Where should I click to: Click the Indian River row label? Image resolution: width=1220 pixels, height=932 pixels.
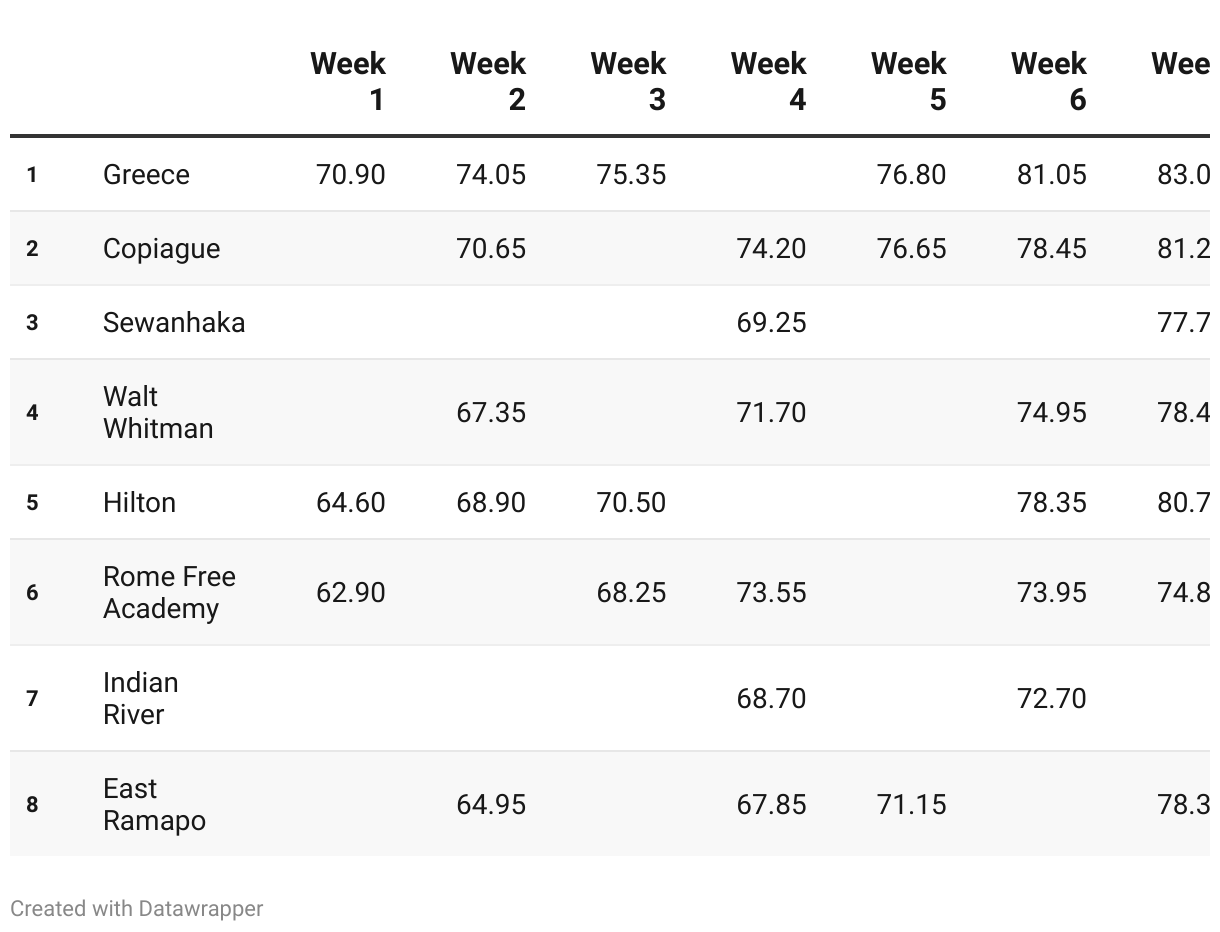pyautogui.click(x=141, y=698)
